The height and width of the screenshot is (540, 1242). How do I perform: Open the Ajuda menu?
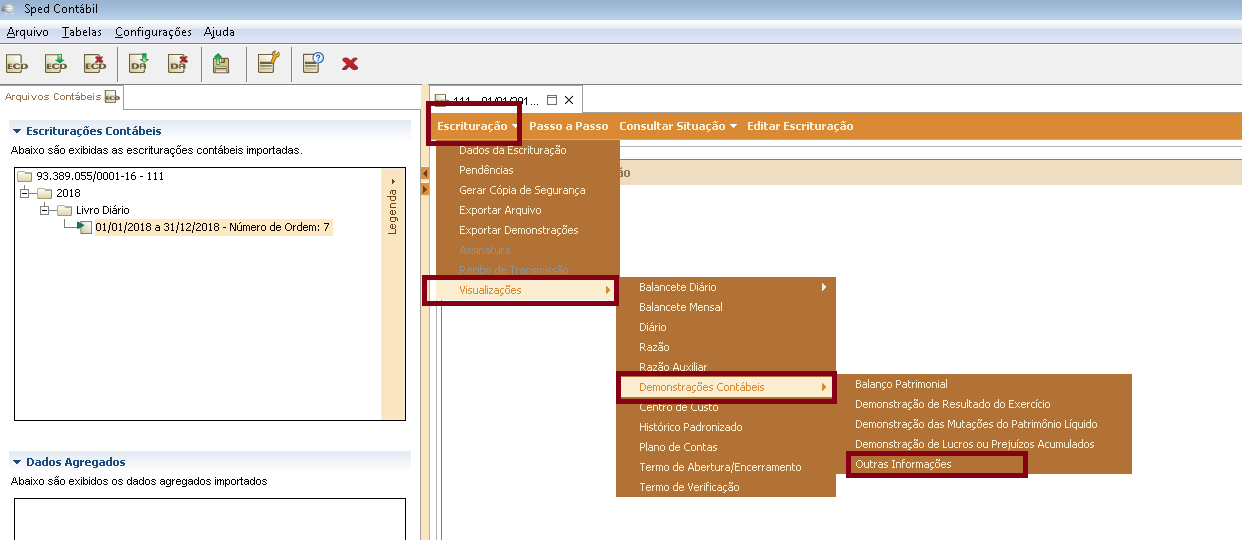(219, 32)
